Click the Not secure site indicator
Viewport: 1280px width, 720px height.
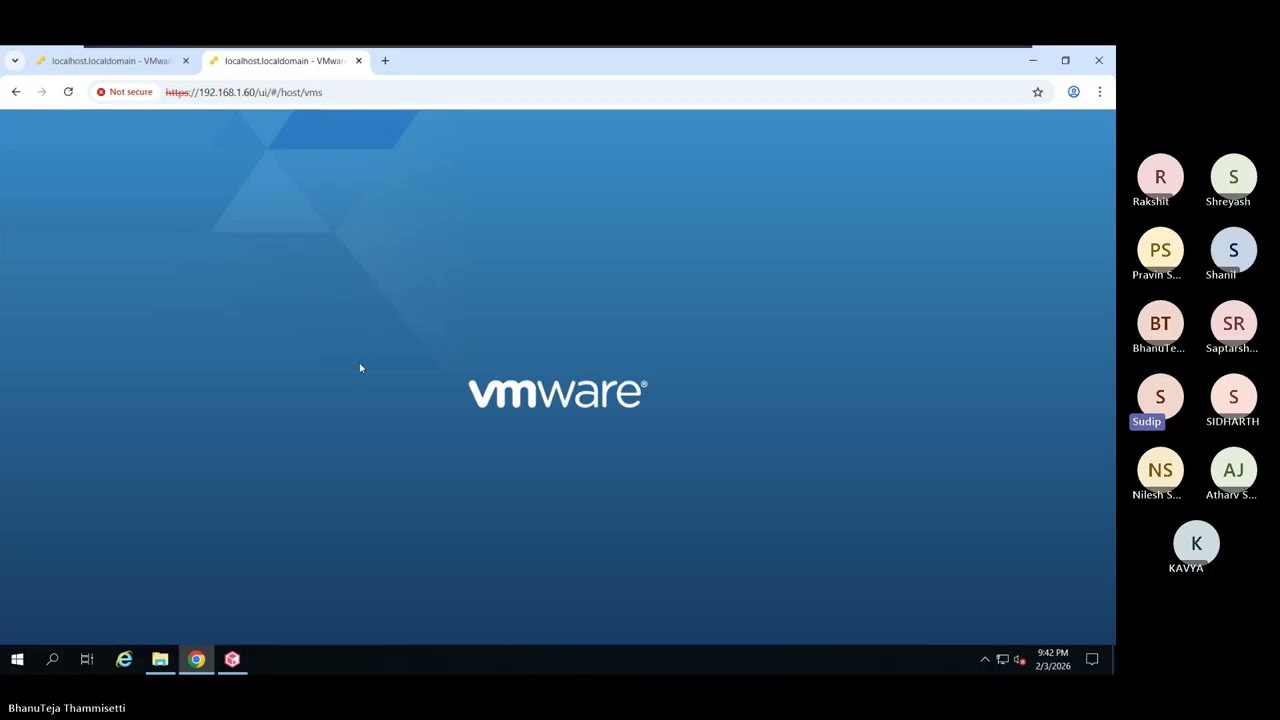pos(125,92)
